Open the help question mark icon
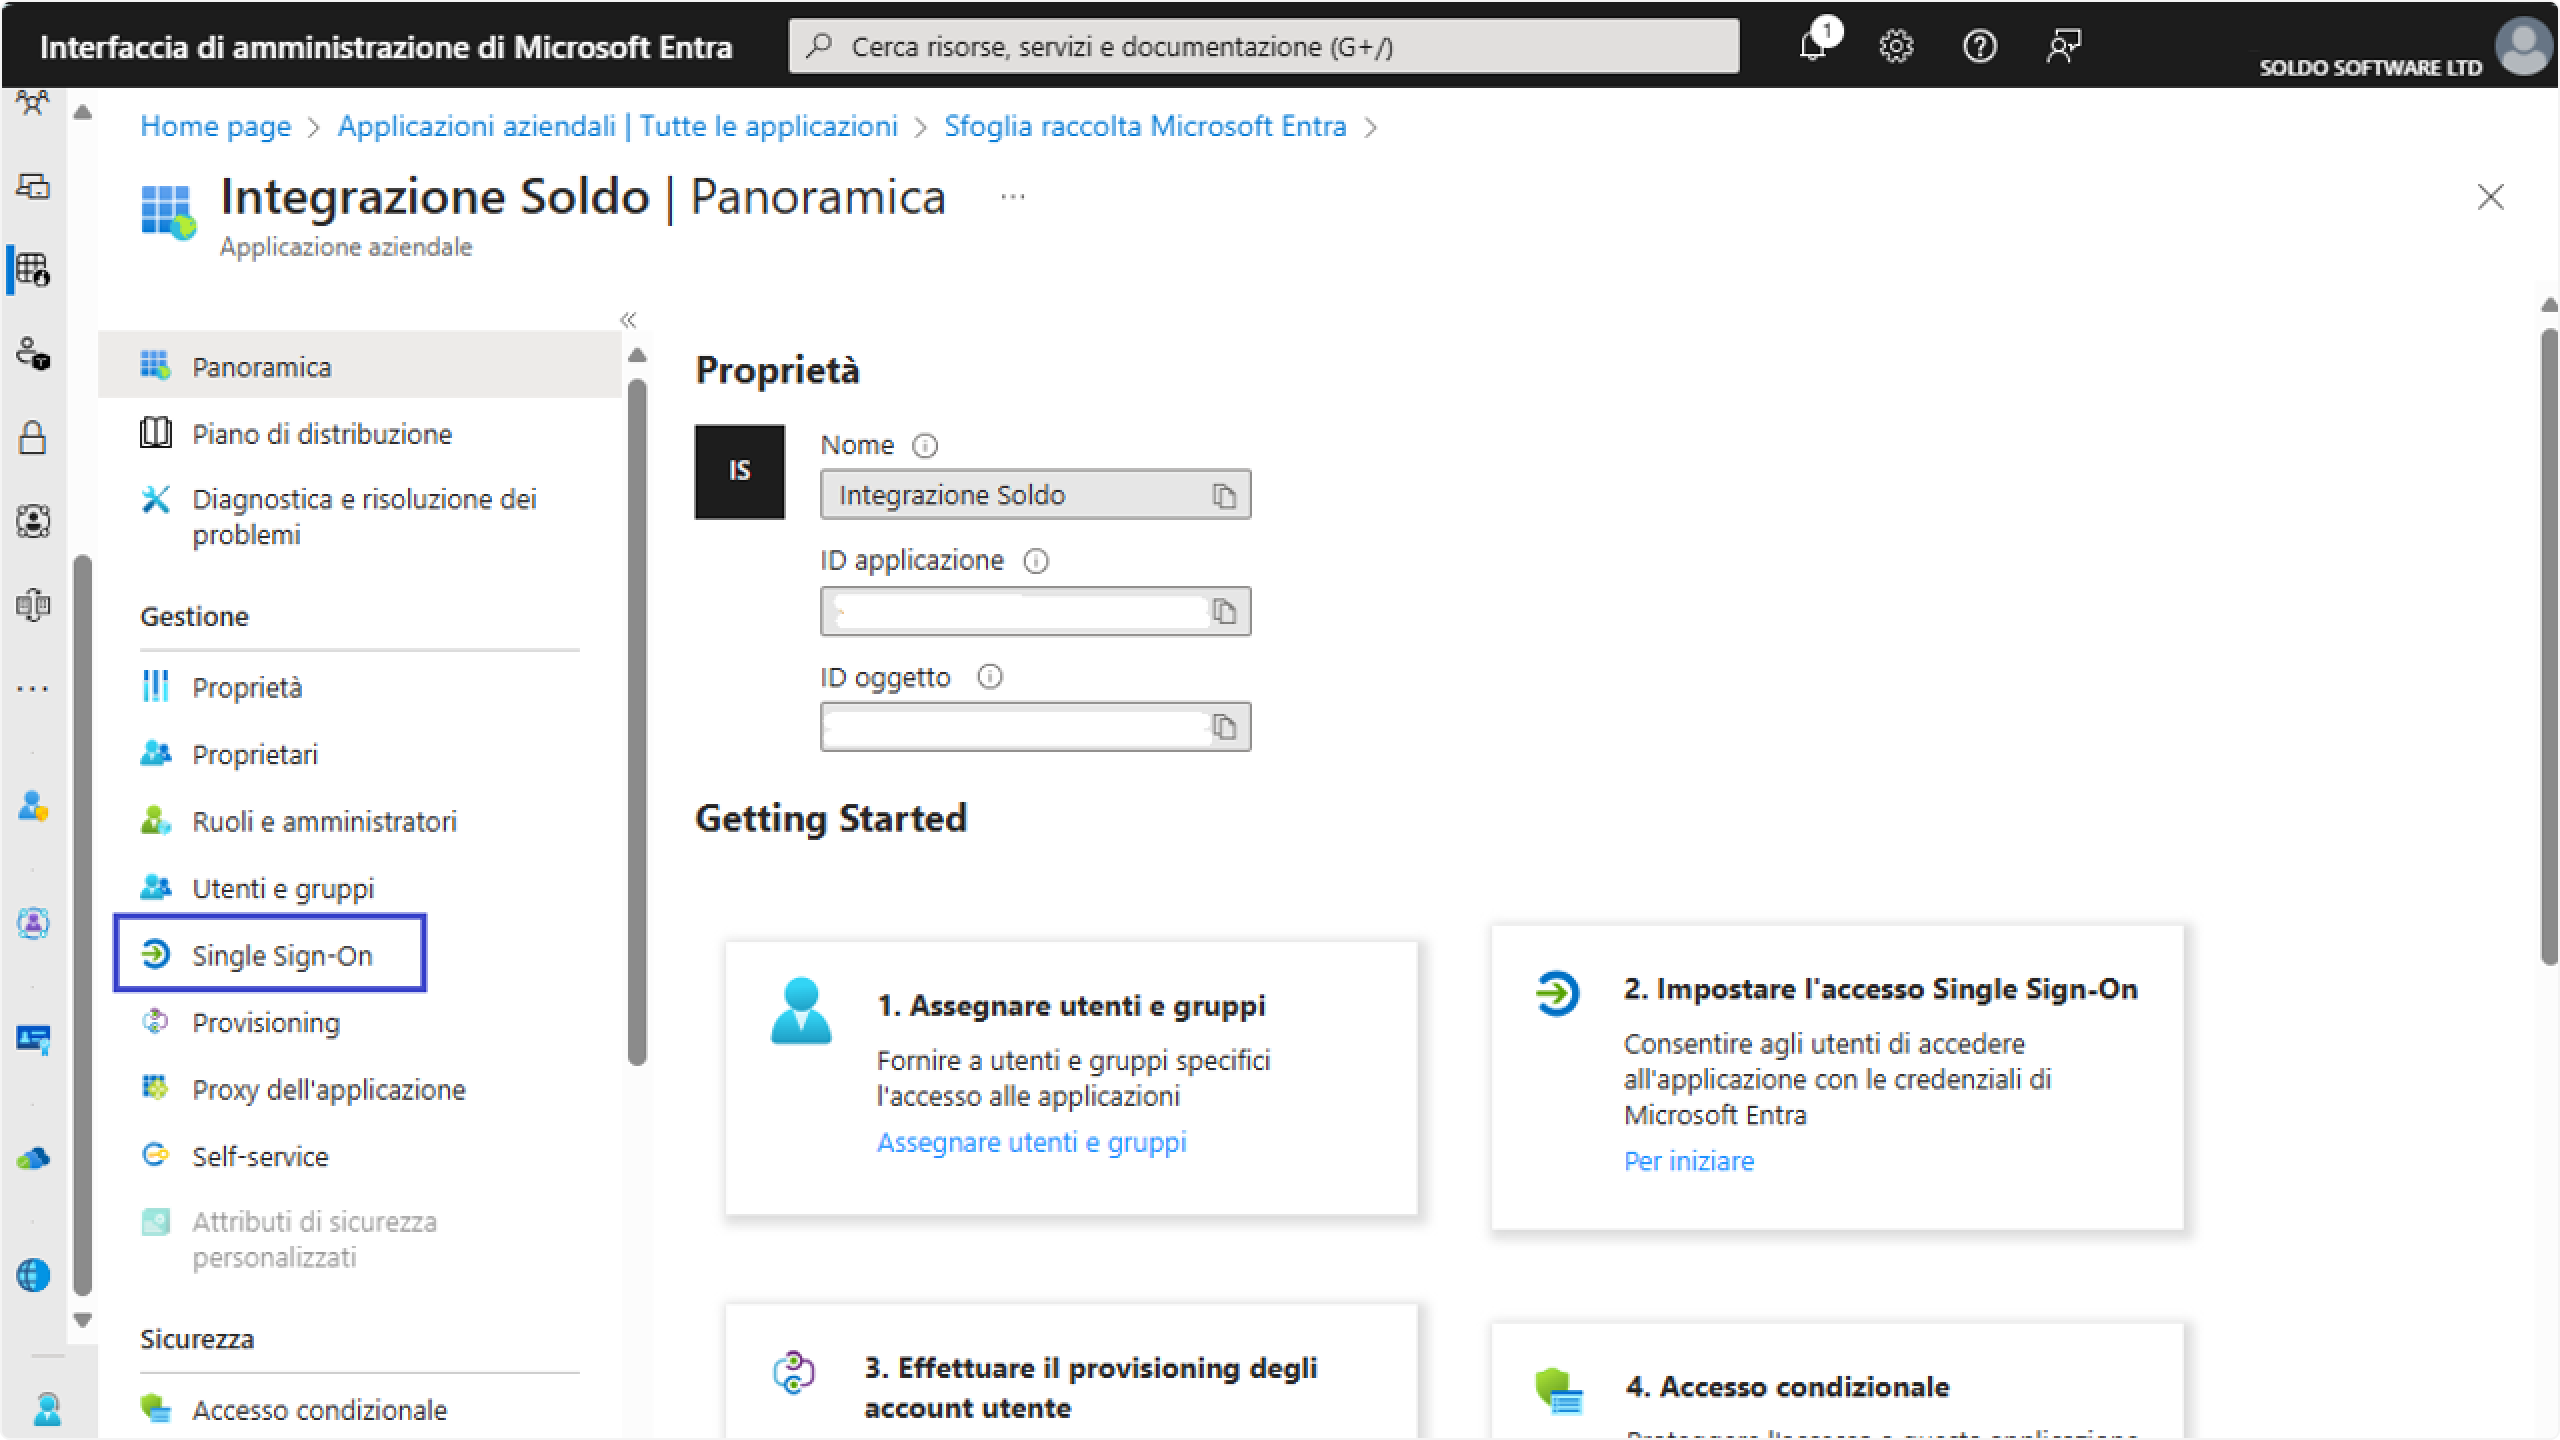 pos(1979,46)
